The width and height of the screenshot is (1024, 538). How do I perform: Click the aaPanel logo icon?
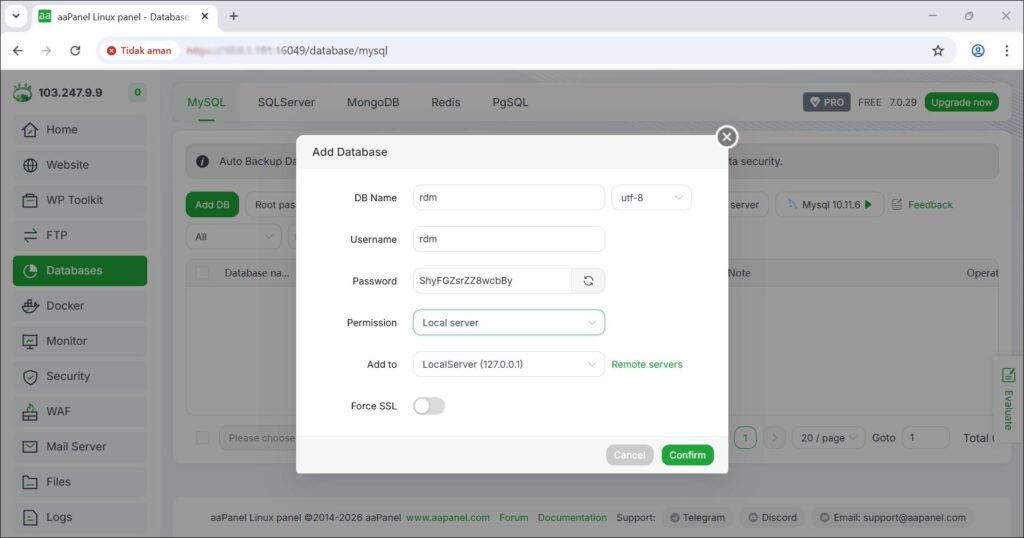[22, 93]
